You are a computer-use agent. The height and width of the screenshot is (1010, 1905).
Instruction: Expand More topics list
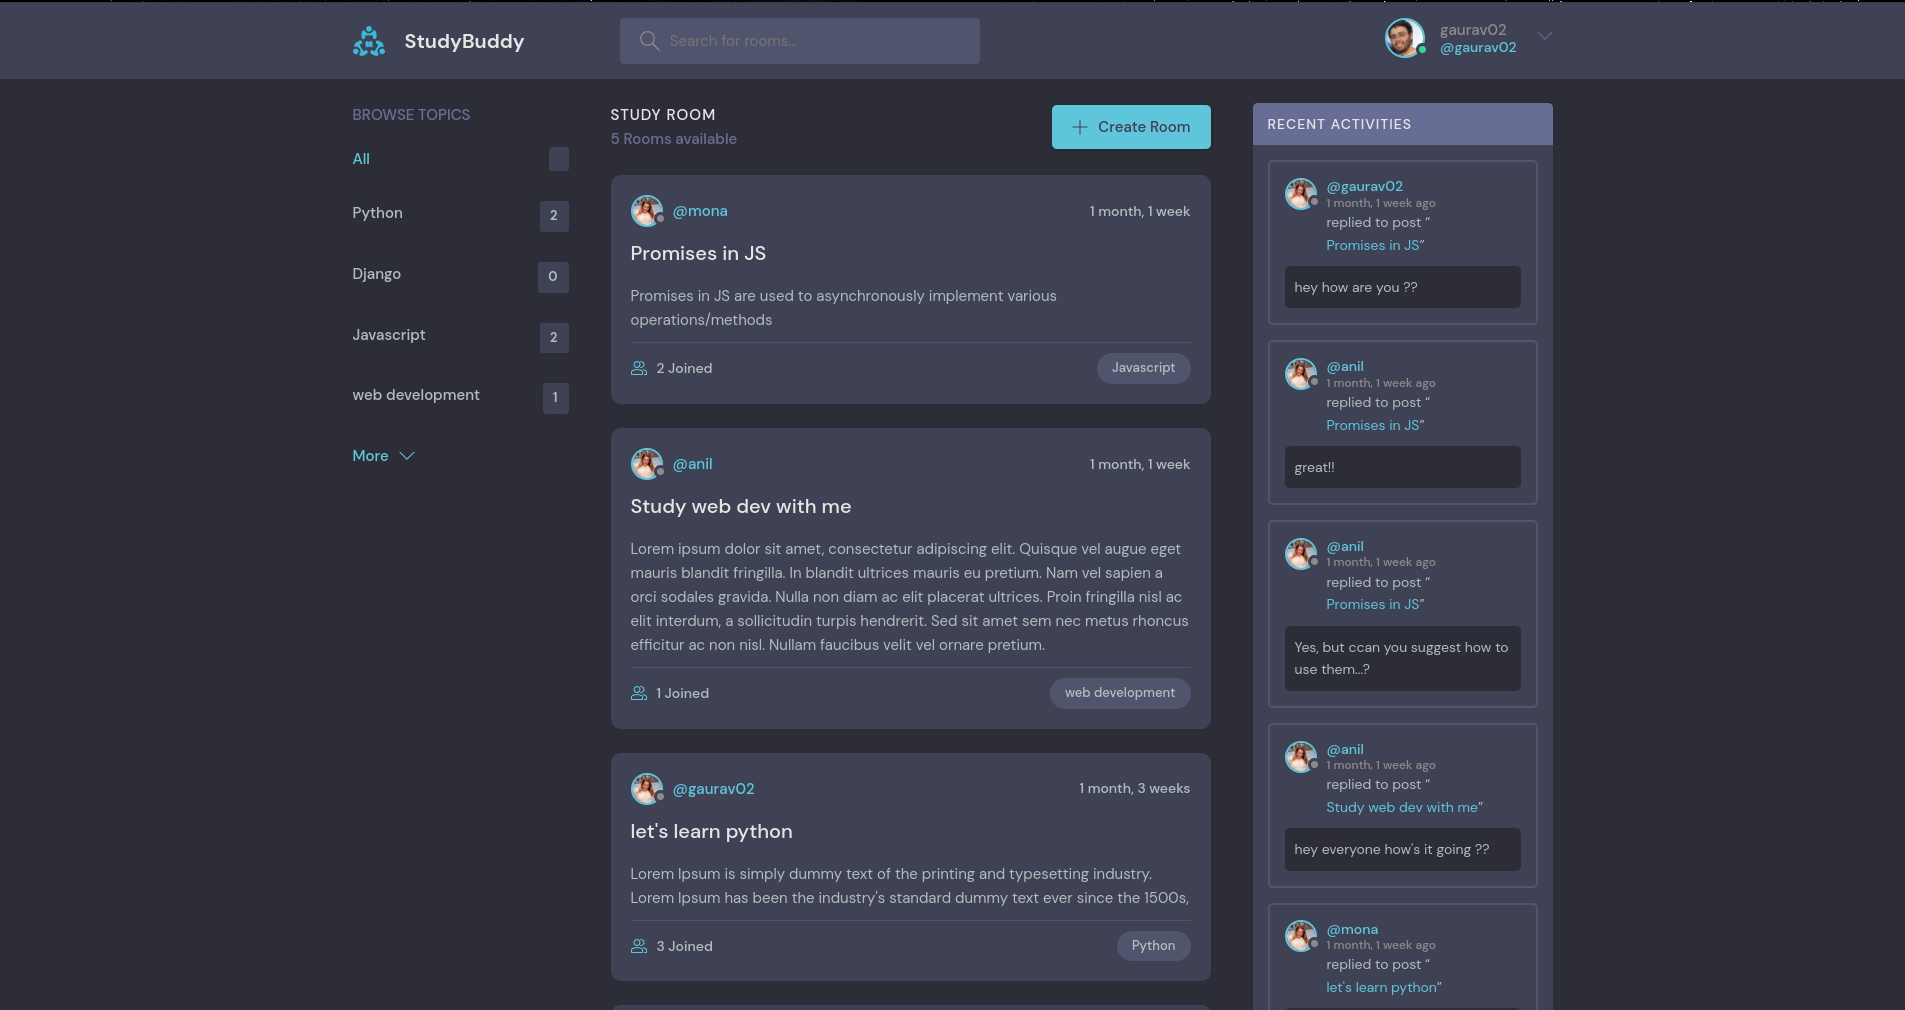coord(383,456)
